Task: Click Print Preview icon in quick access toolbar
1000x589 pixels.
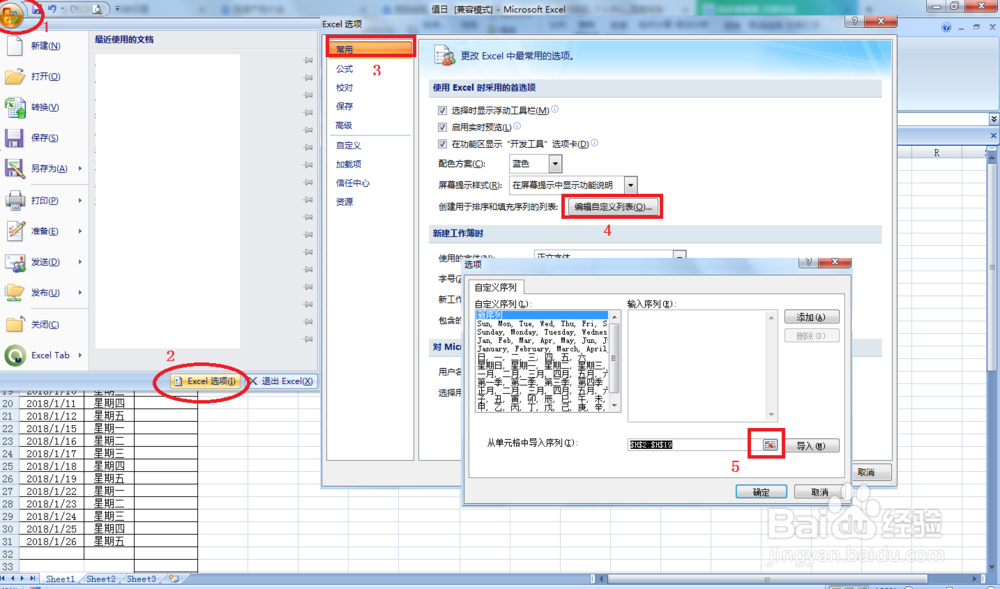Action: pos(97,9)
